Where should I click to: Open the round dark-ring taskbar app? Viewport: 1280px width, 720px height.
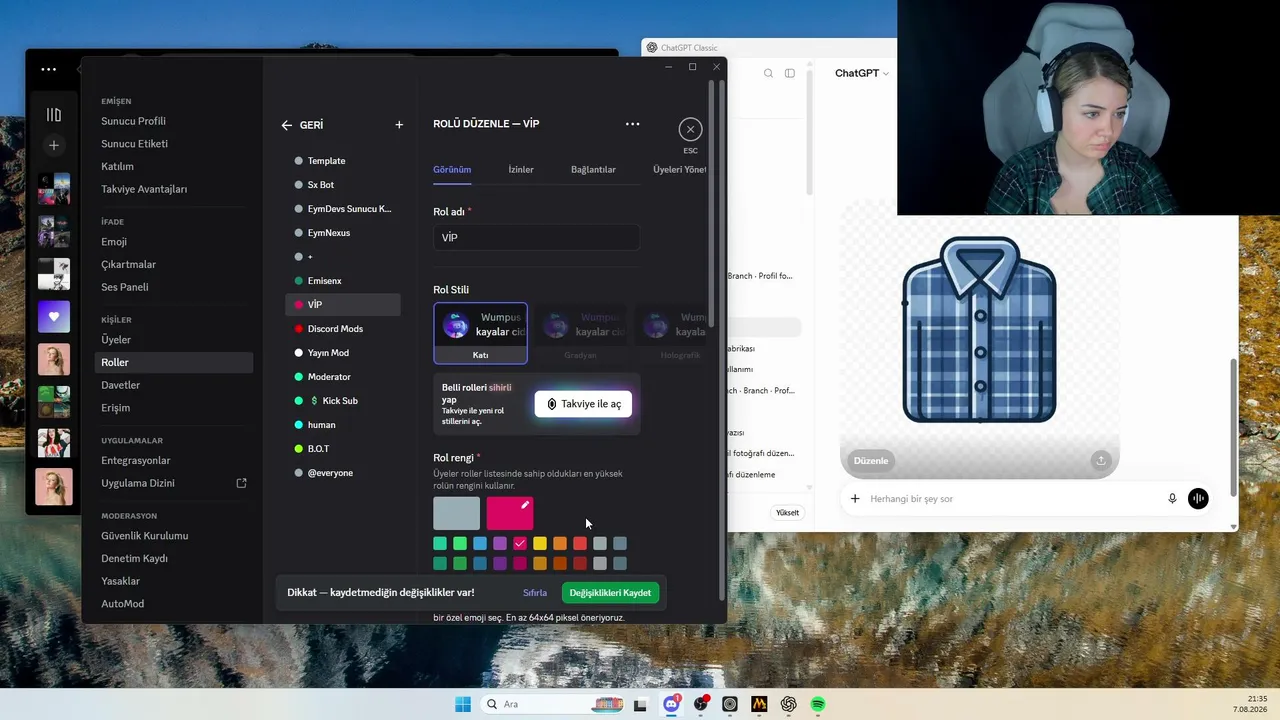[x=730, y=704]
